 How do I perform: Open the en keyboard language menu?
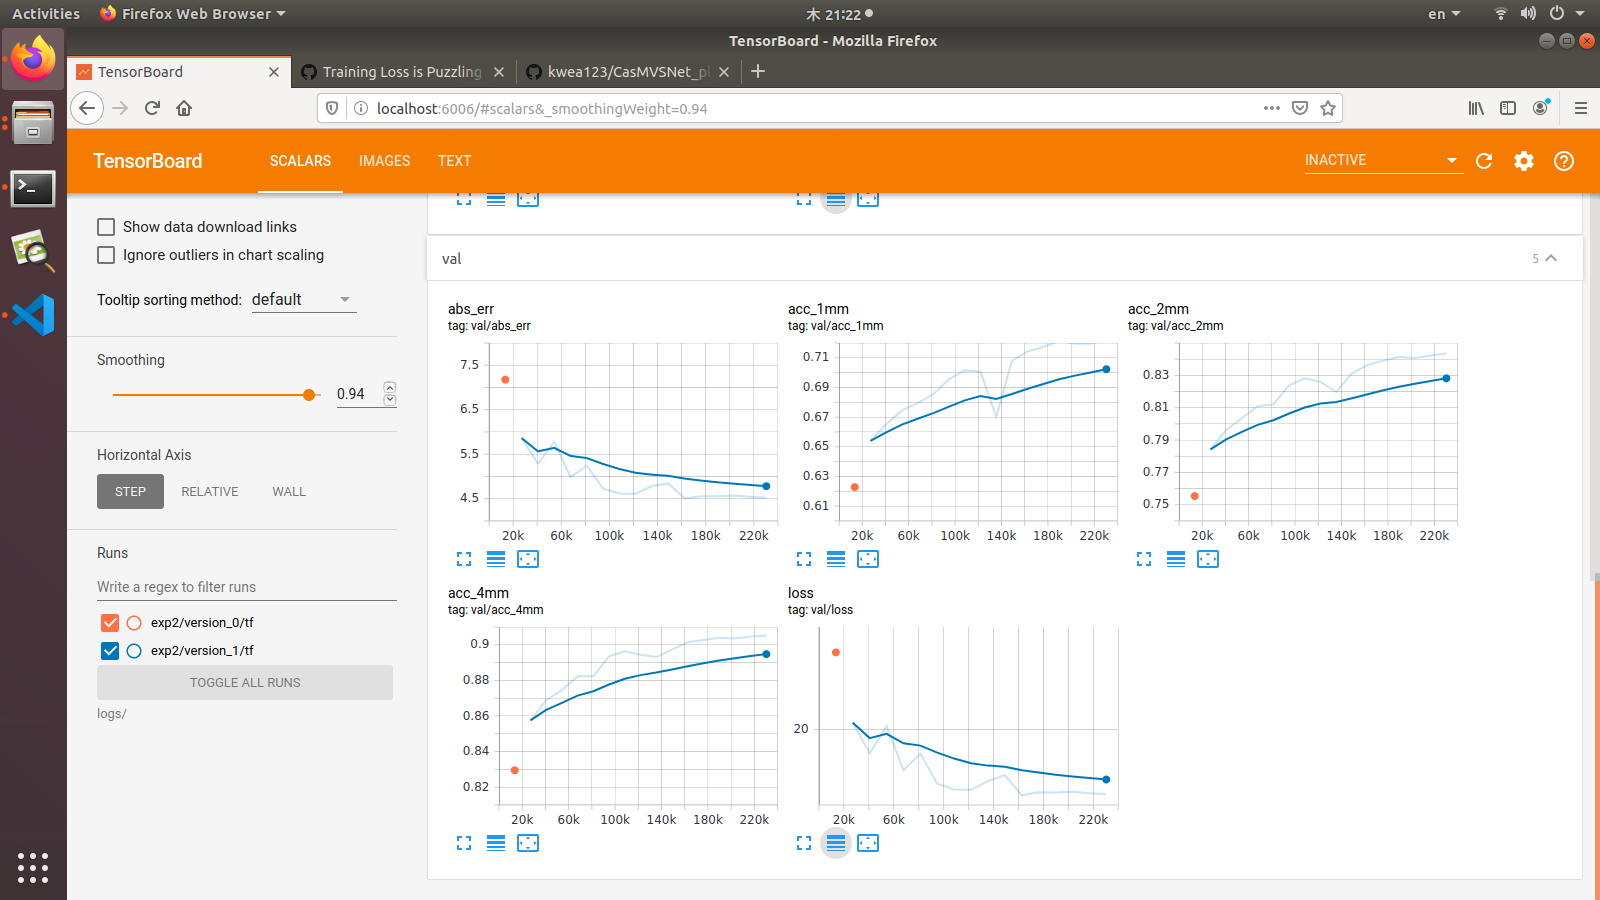1444,14
